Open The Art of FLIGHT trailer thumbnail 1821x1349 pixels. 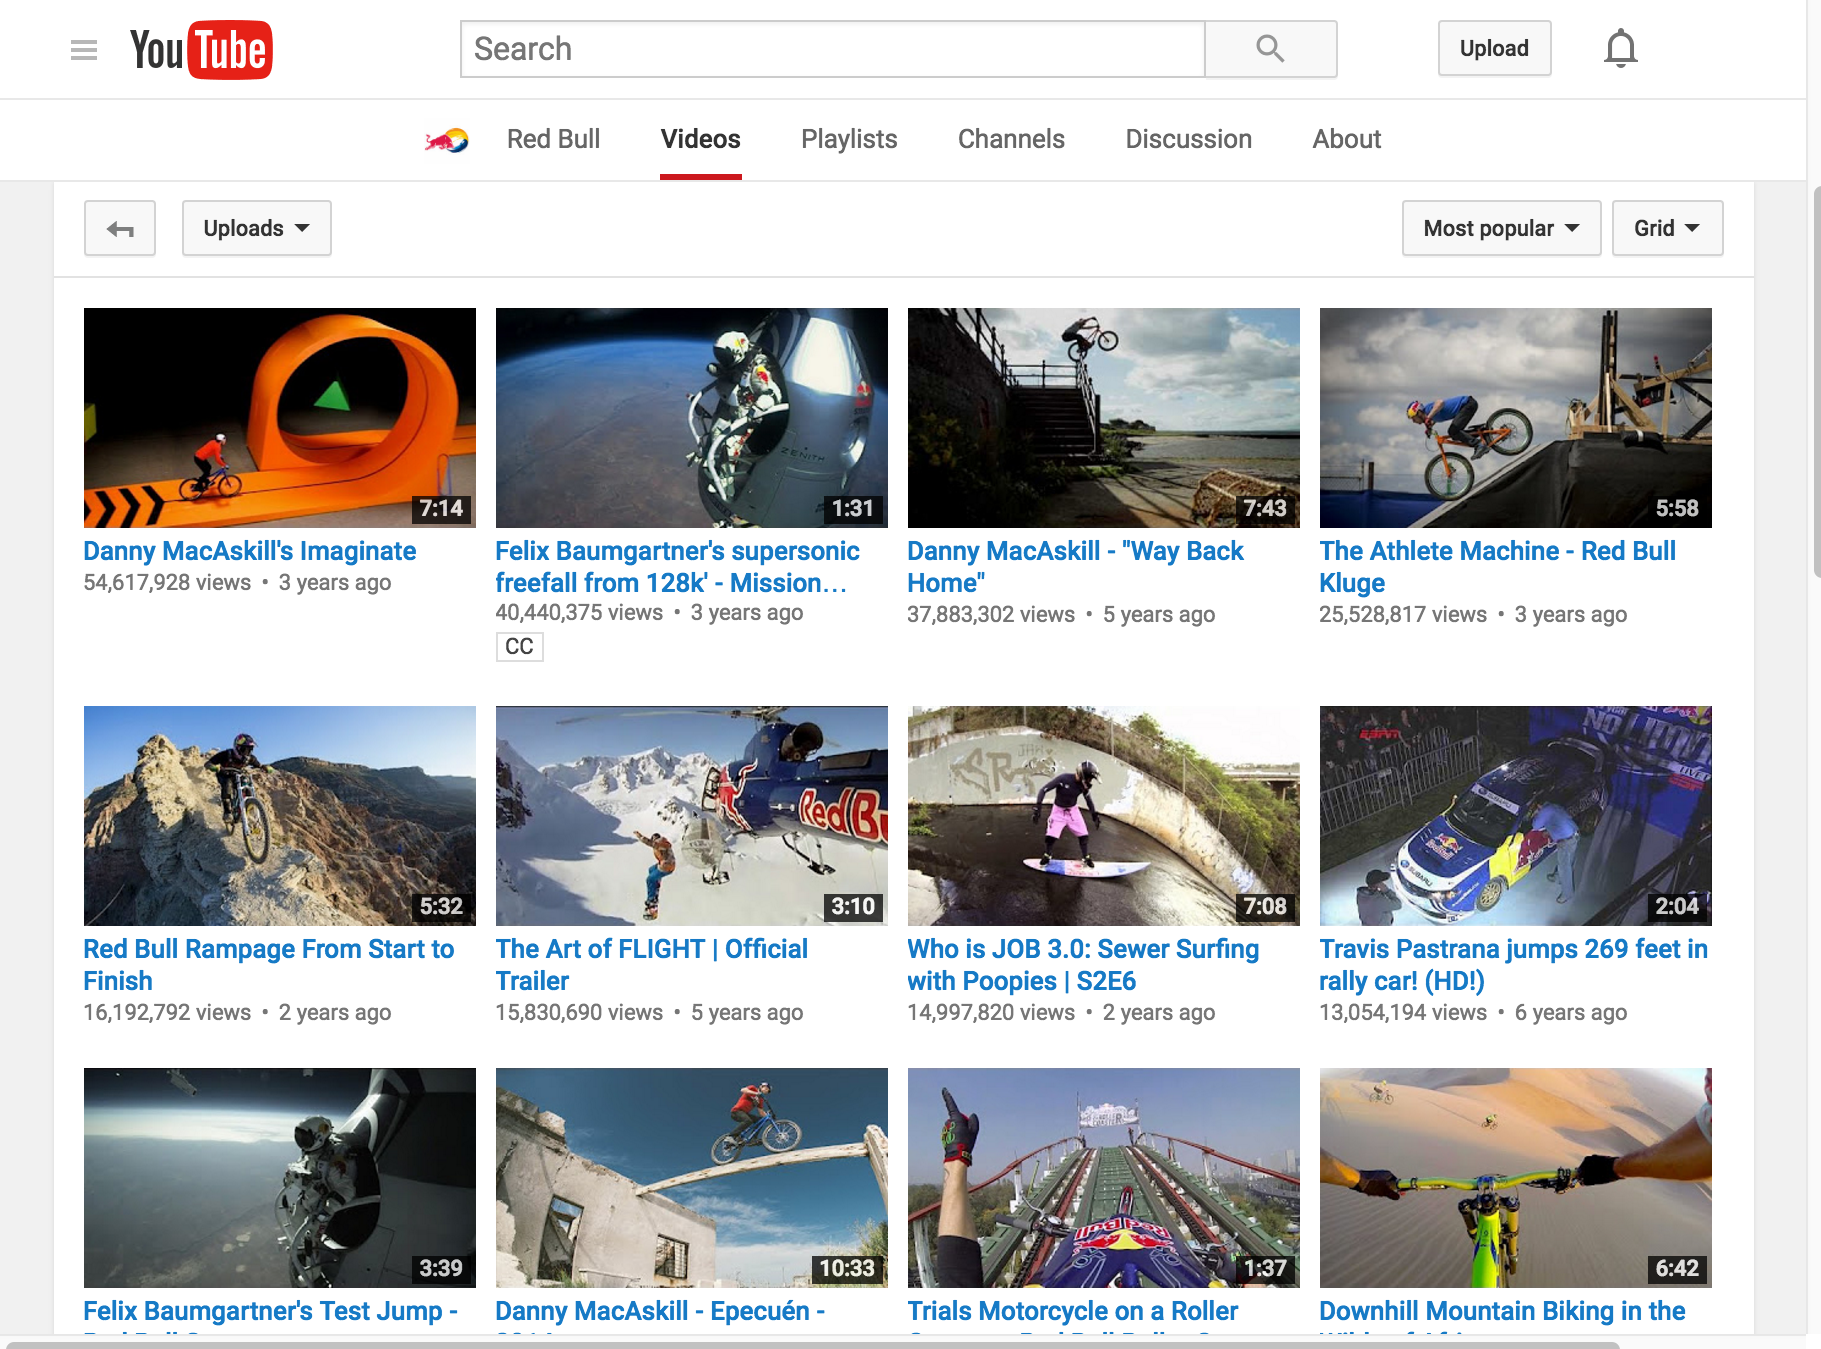coord(692,816)
